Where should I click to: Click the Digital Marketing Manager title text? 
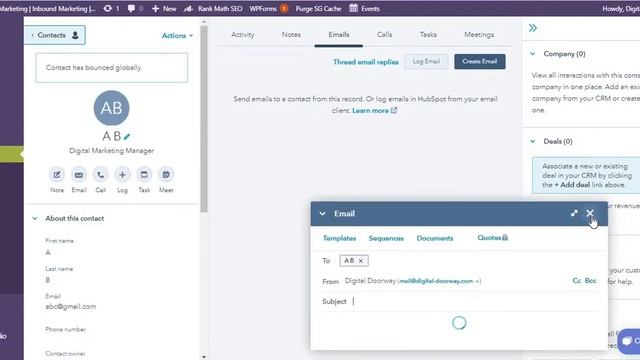(111, 151)
